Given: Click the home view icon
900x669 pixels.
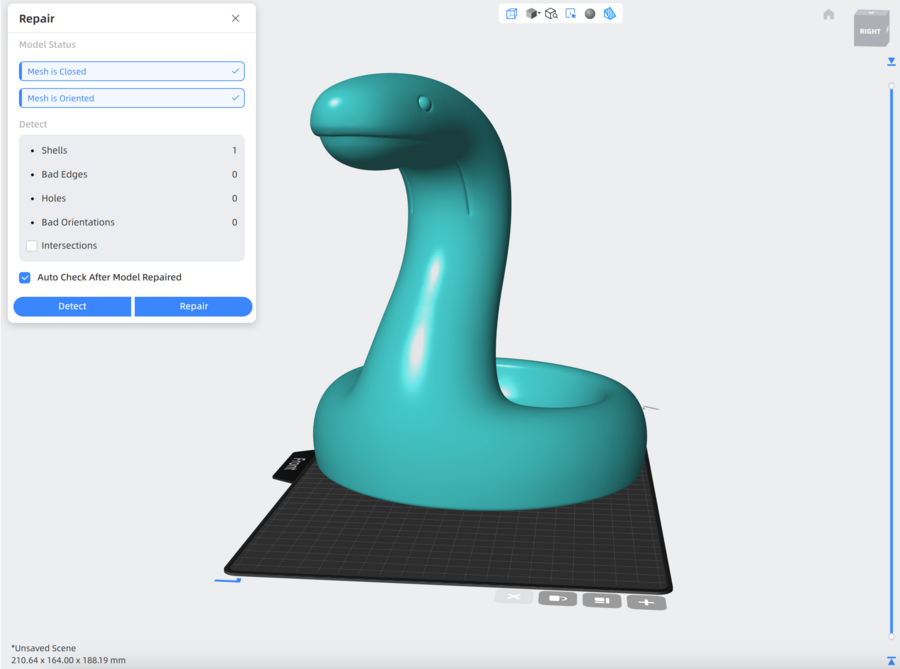Looking at the screenshot, I should pyautogui.click(x=828, y=14).
